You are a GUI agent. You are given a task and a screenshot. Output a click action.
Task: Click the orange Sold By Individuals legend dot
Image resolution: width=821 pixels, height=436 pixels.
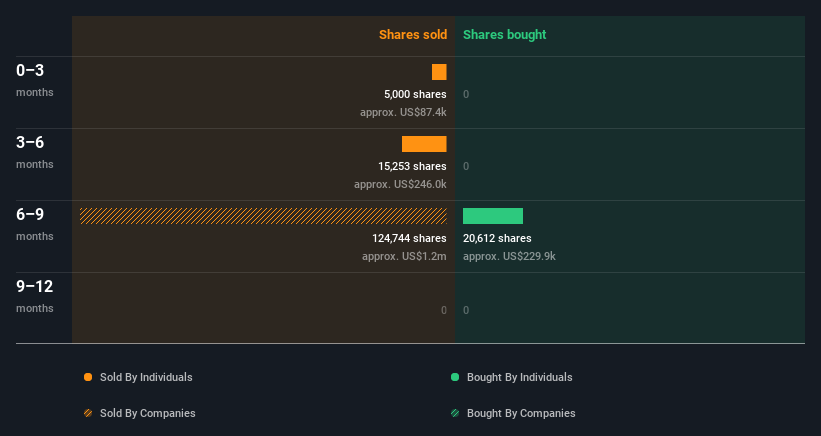(x=88, y=377)
